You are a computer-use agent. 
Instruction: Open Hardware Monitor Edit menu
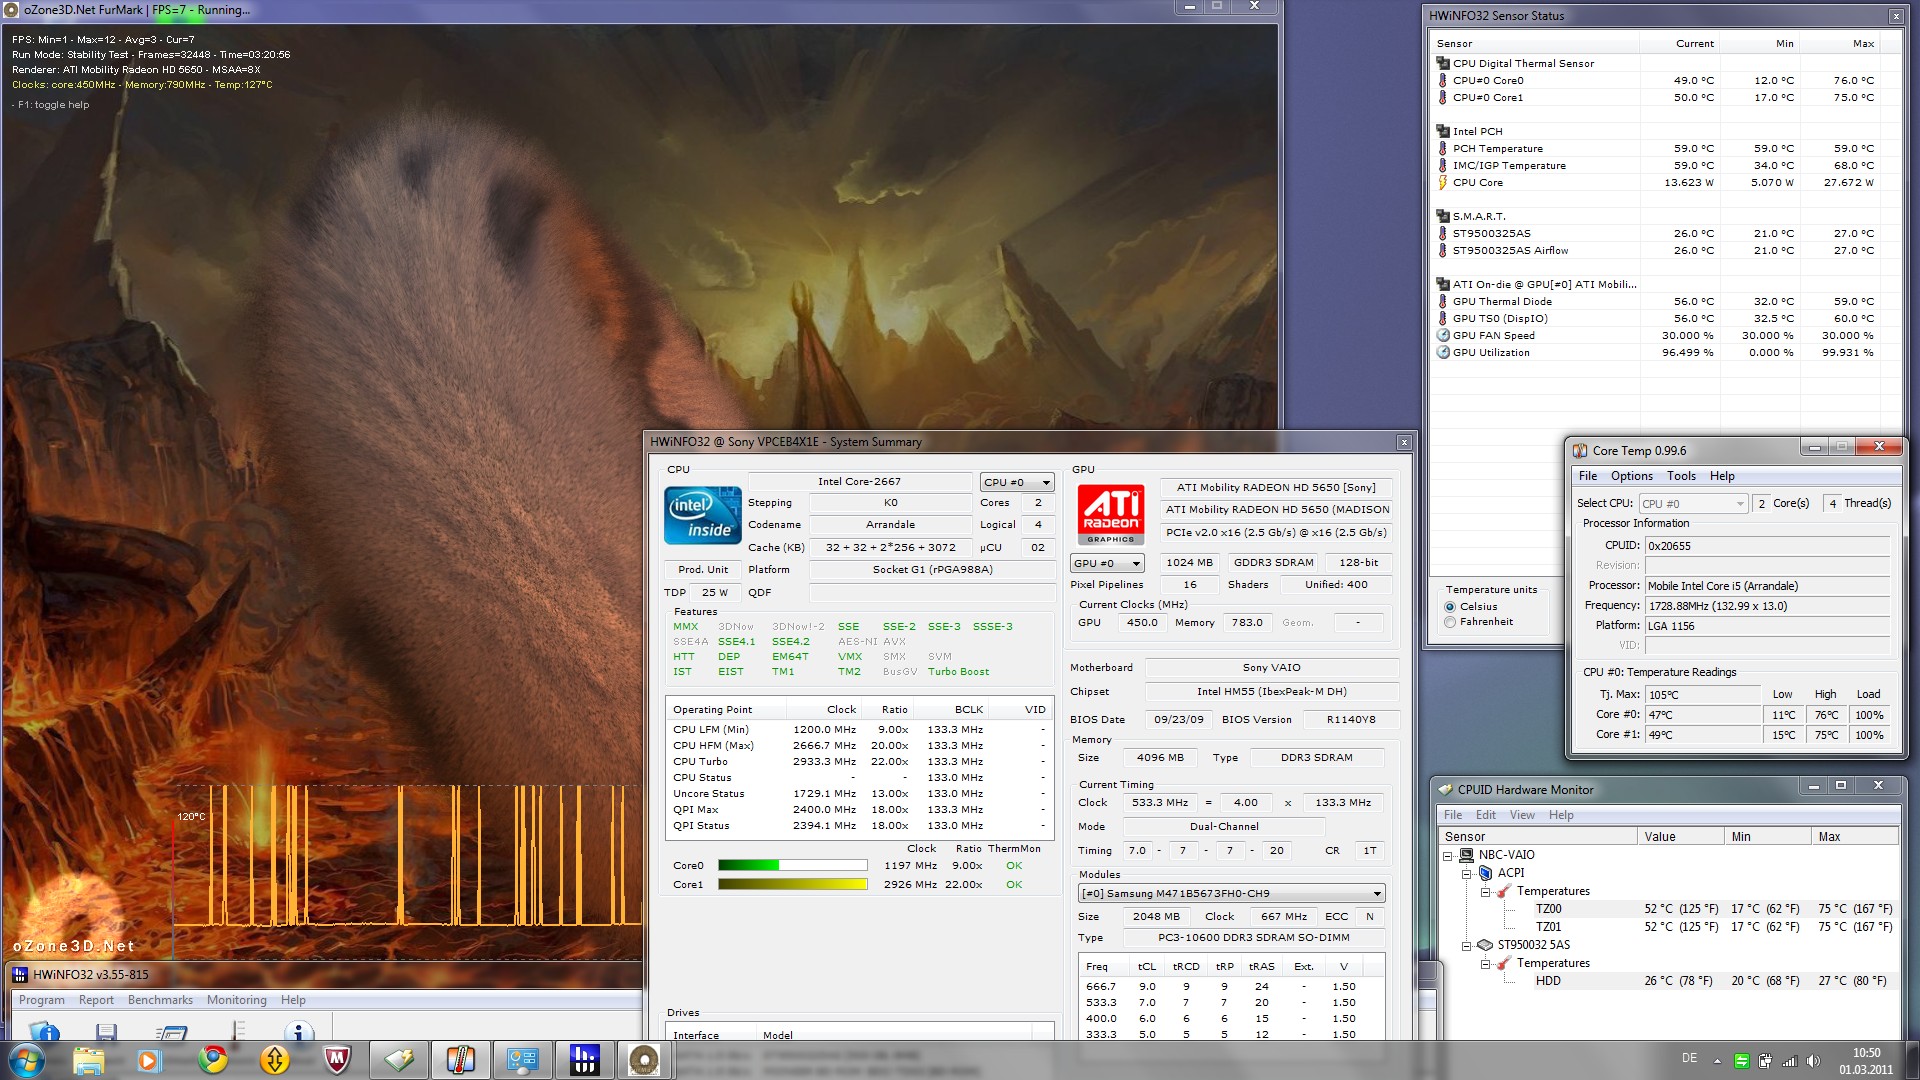coord(1486,815)
